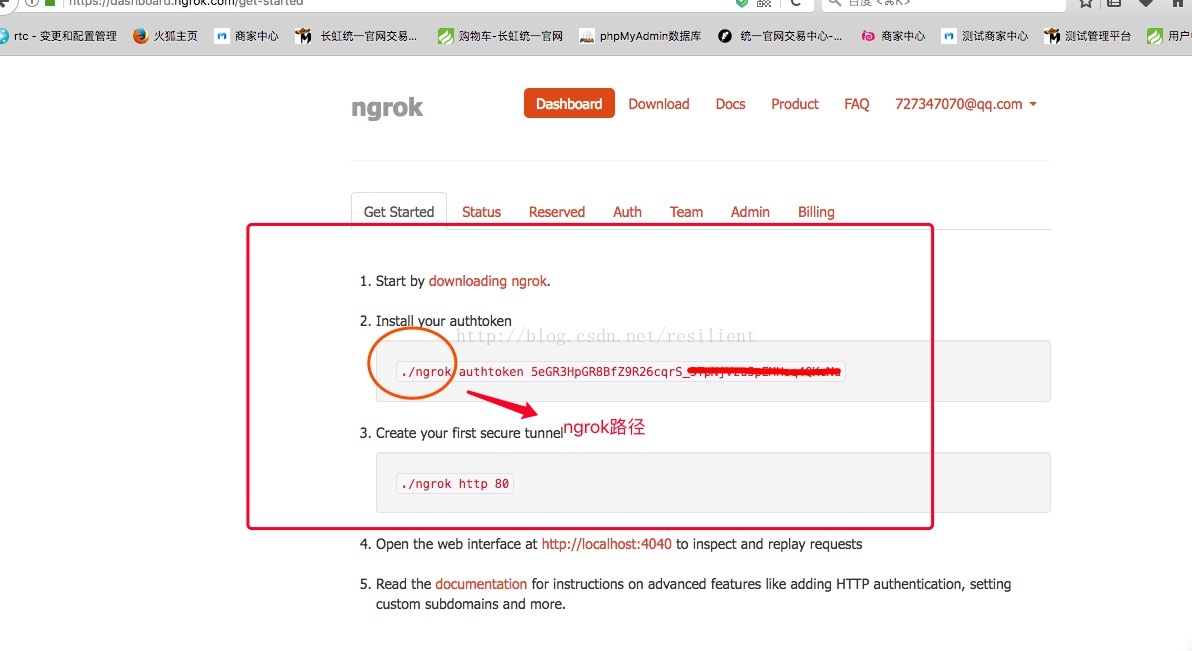This screenshot has width=1192, height=651.
Task: Click Create your first secure tunnel text
Action: 469,433
